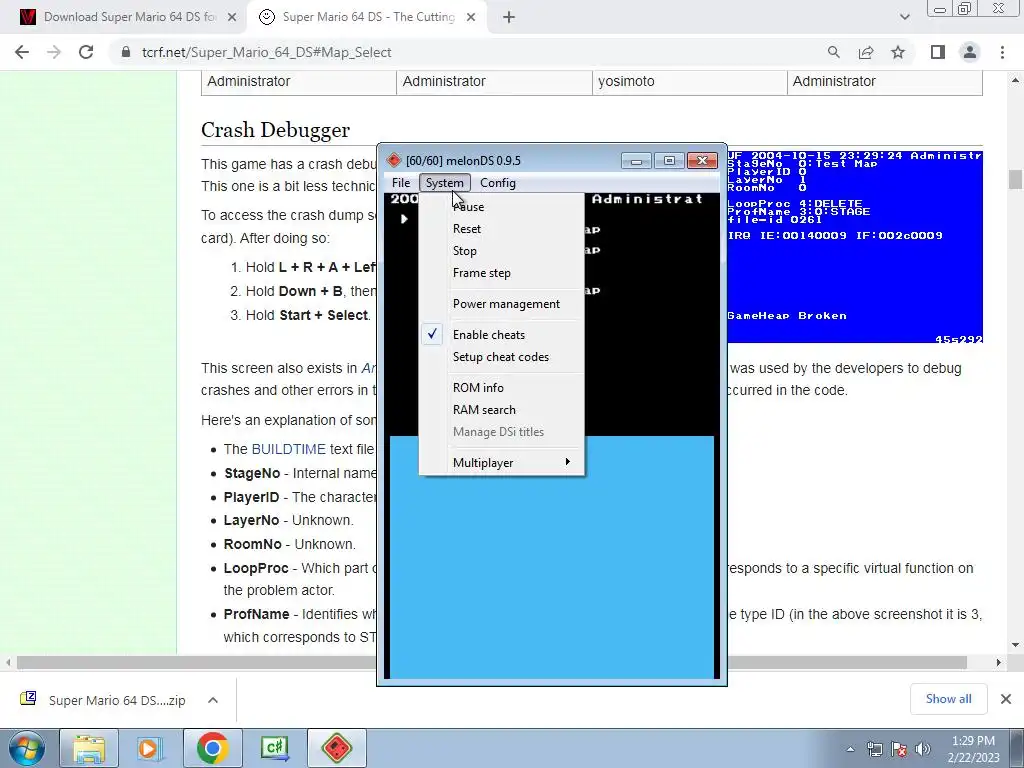Image resolution: width=1024 pixels, height=768 pixels.
Task: Open the Chrome side panel icon
Action: click(x=938, y=52)
